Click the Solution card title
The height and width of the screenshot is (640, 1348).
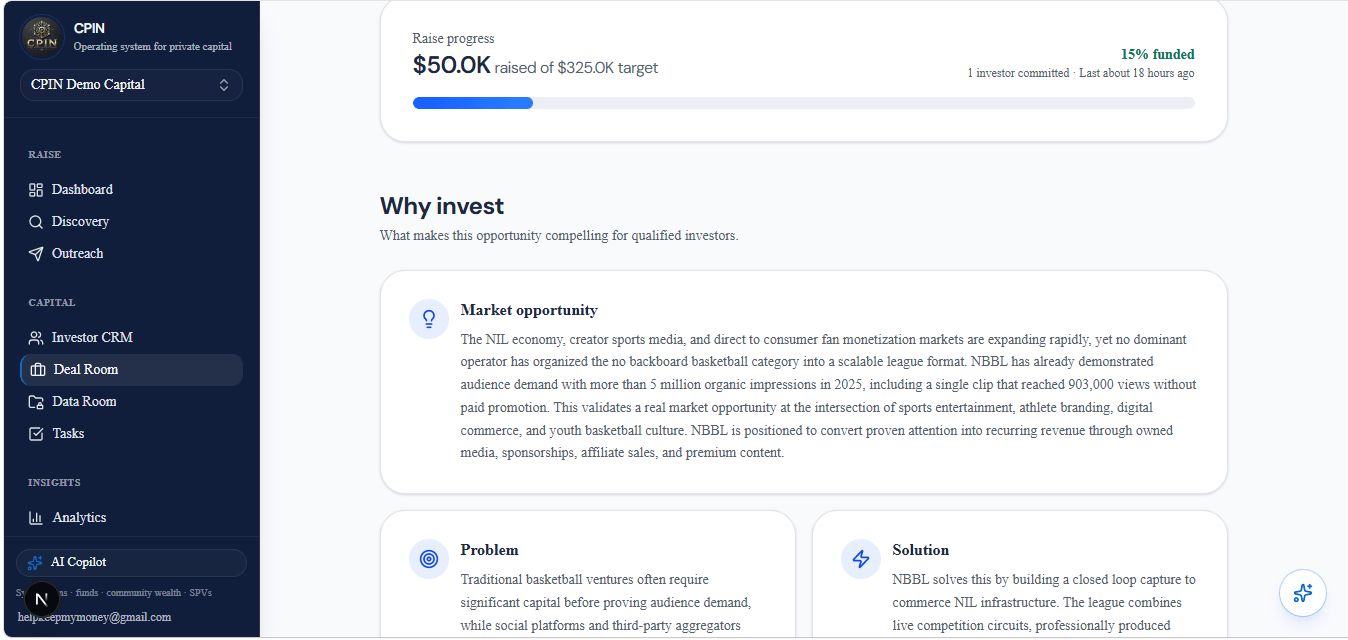[x=920, y=550]
